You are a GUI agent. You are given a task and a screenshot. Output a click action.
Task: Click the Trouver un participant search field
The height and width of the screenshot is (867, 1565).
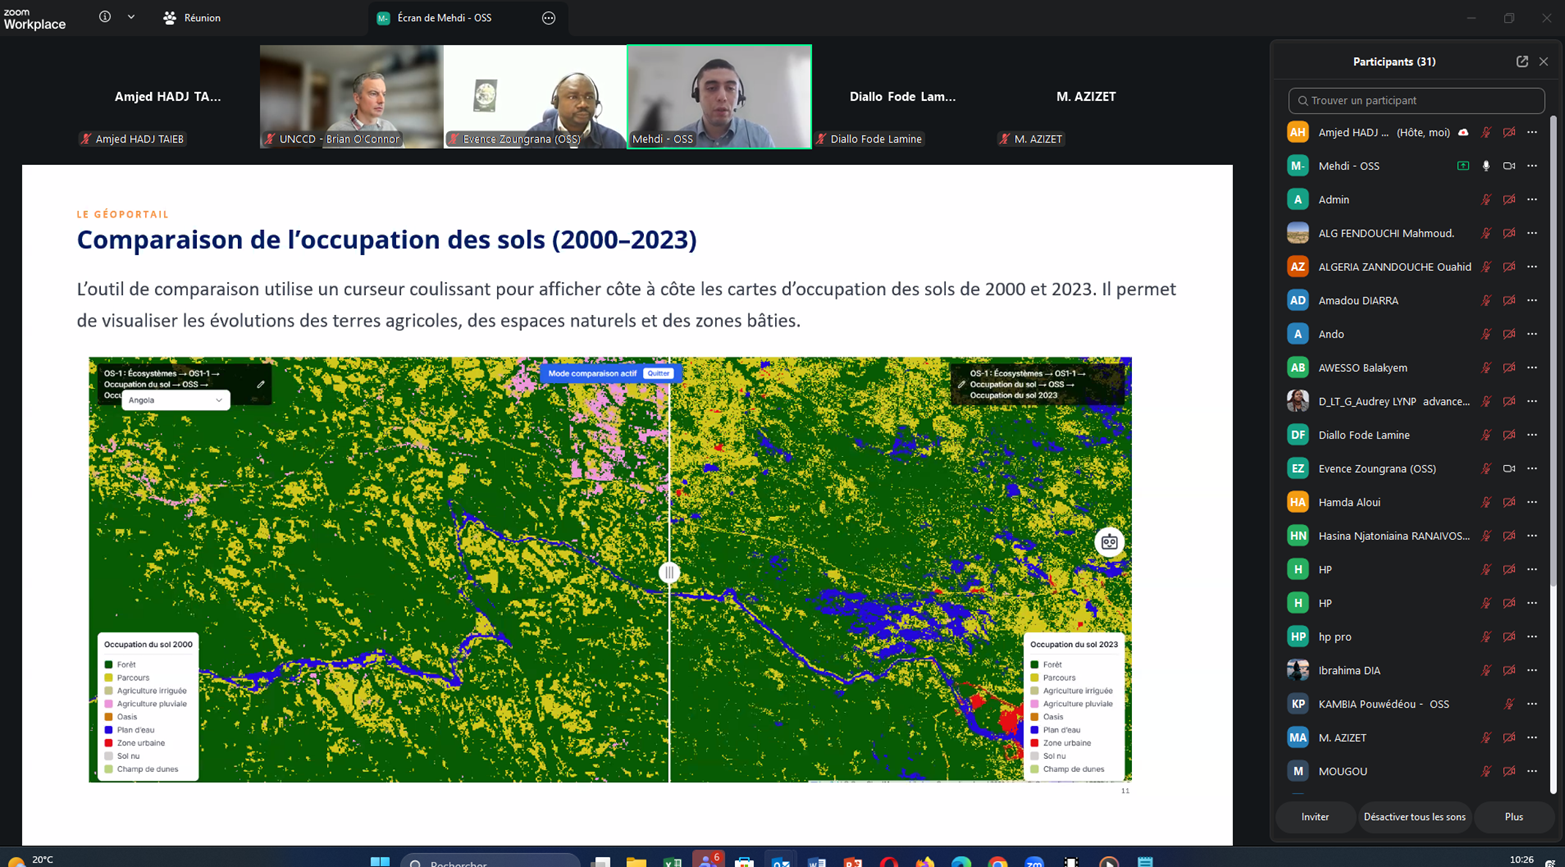pyautogui.click(x=1416, y=100)
